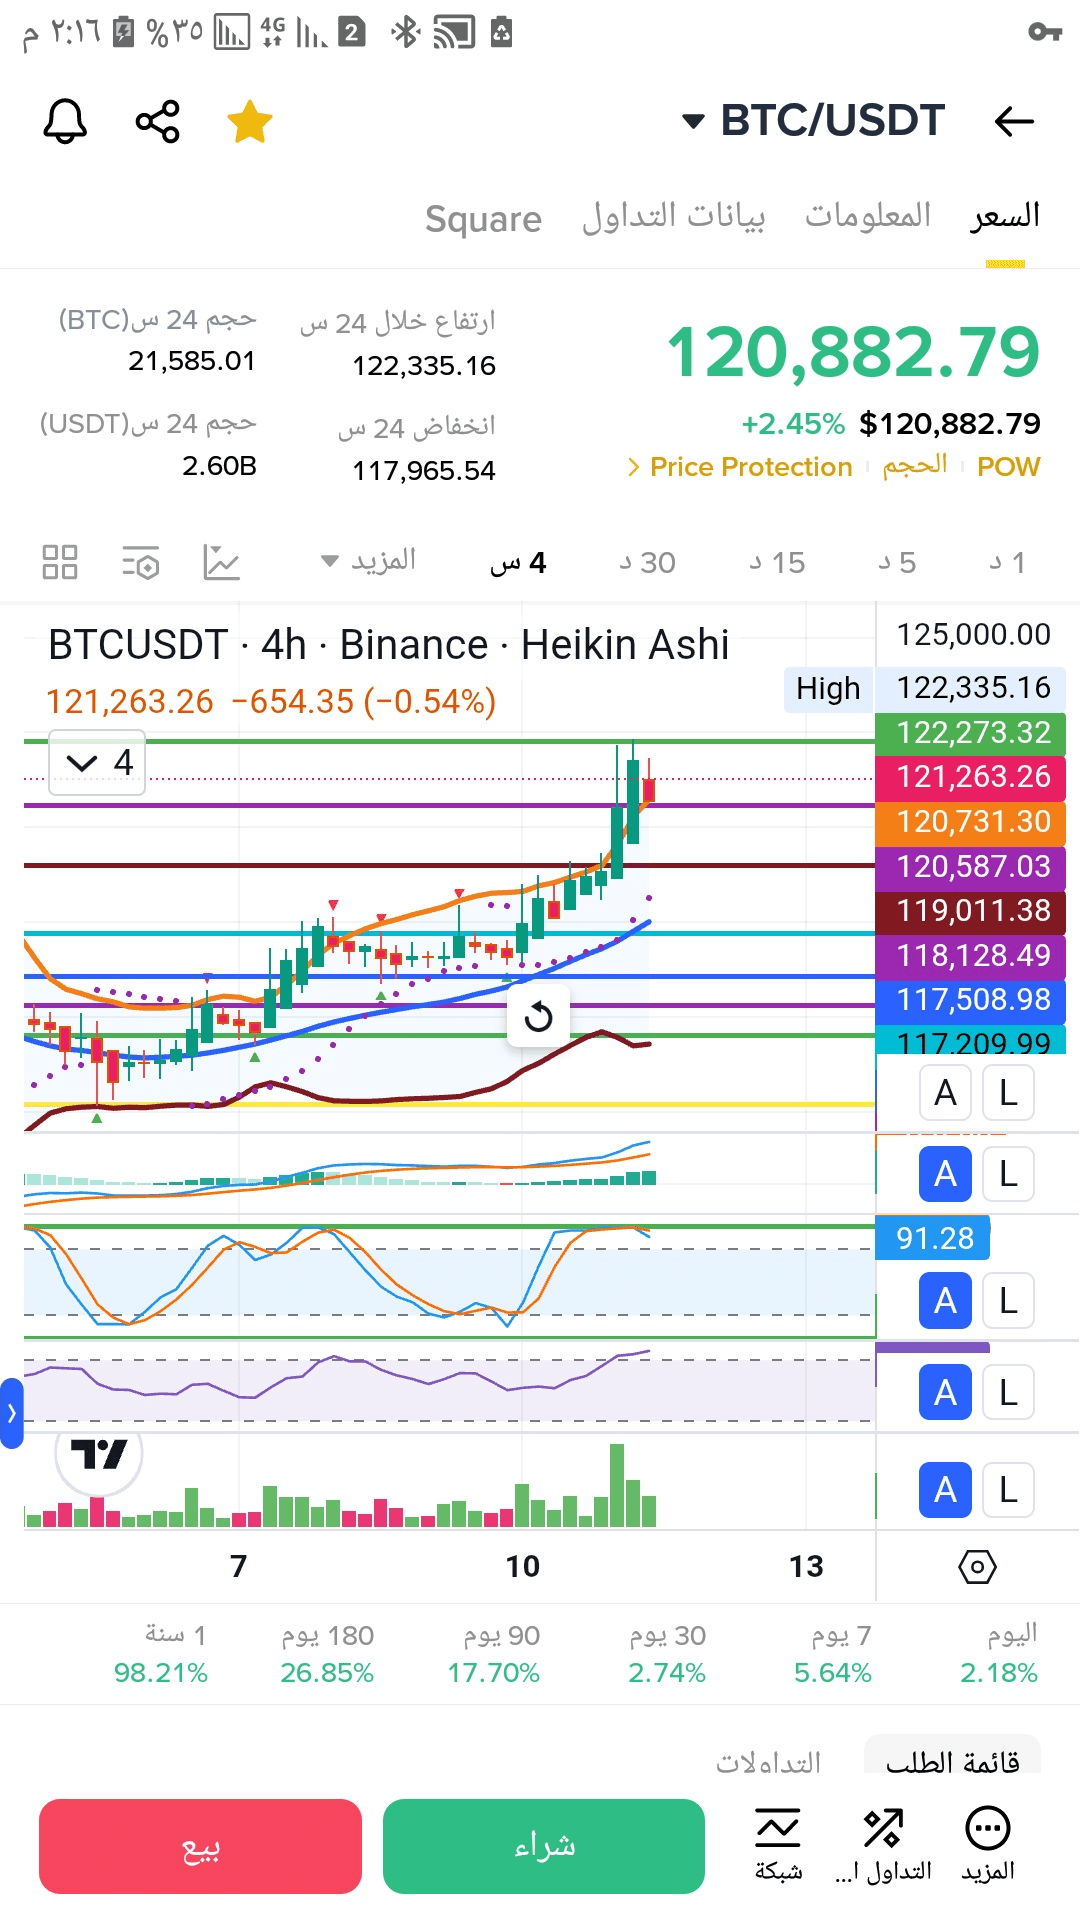Select the 4 س timeframe
Screen dimensions: 1080x1920
pos(518,563)
